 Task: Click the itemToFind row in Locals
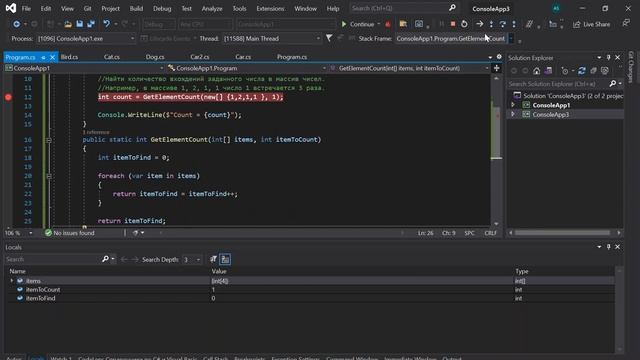coord(309,298)
